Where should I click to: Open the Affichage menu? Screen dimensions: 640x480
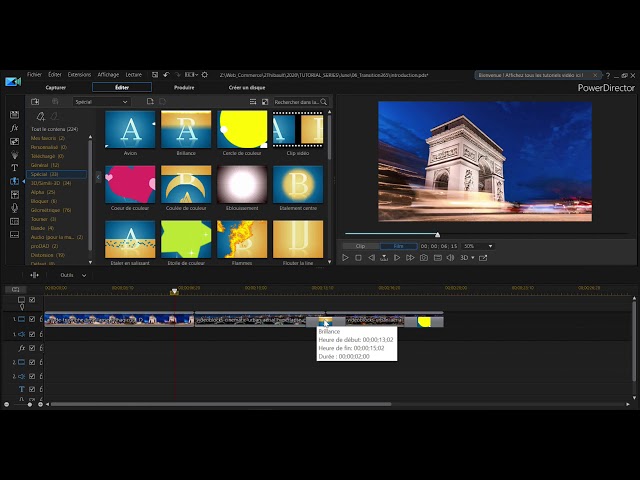coord(108,75)
